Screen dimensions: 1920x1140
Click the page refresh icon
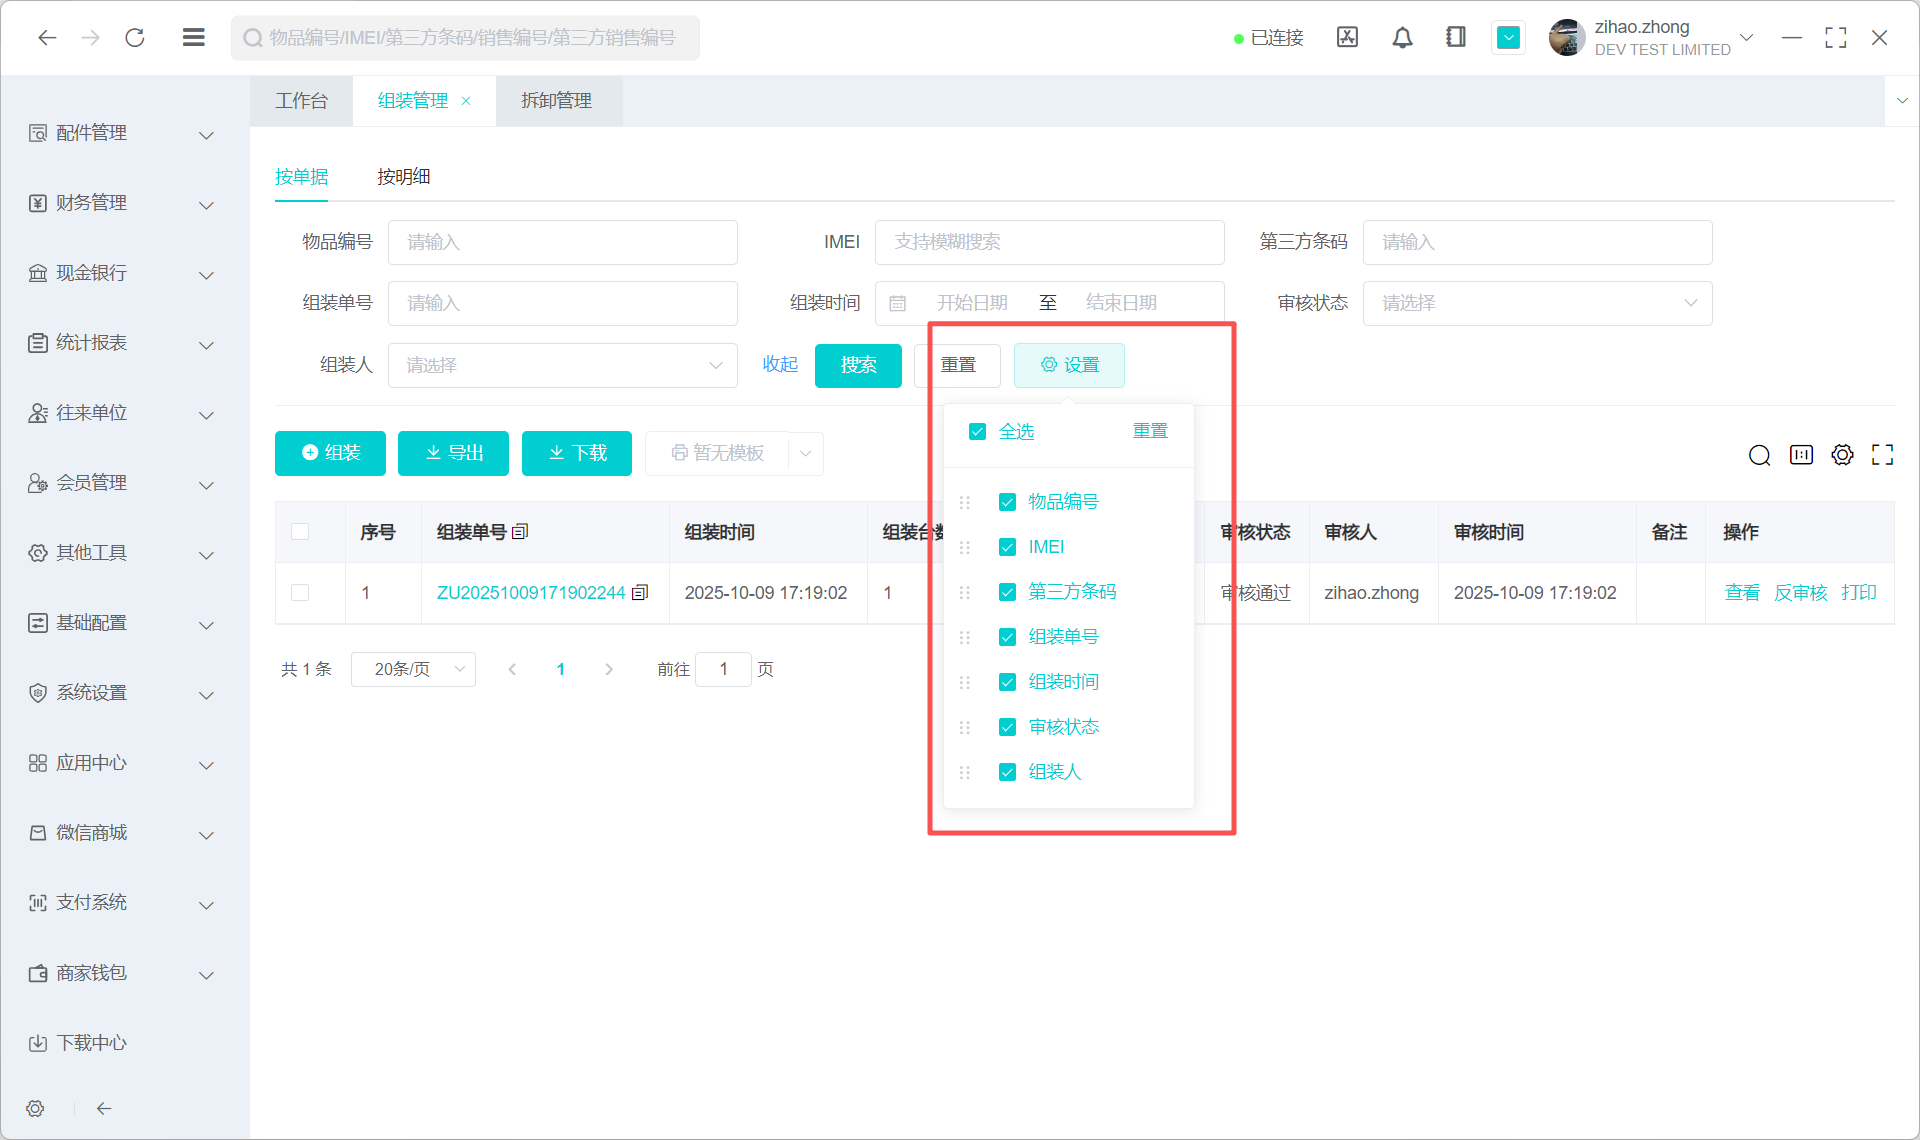point(135,38)
